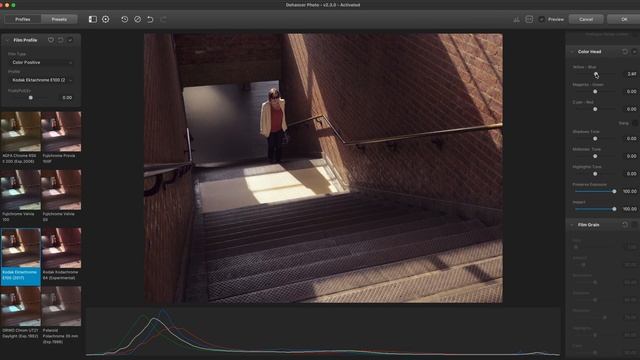The width and height of the screenshot is (640, 360).
Task: Open the Kodak Ektachrome profile dropdown
Action: [41, 80]
